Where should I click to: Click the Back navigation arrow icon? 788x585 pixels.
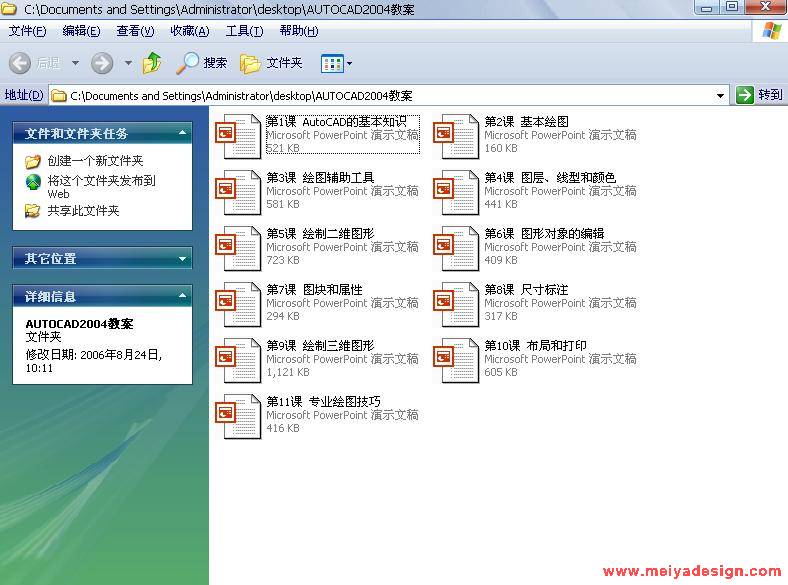pos(20,63)
